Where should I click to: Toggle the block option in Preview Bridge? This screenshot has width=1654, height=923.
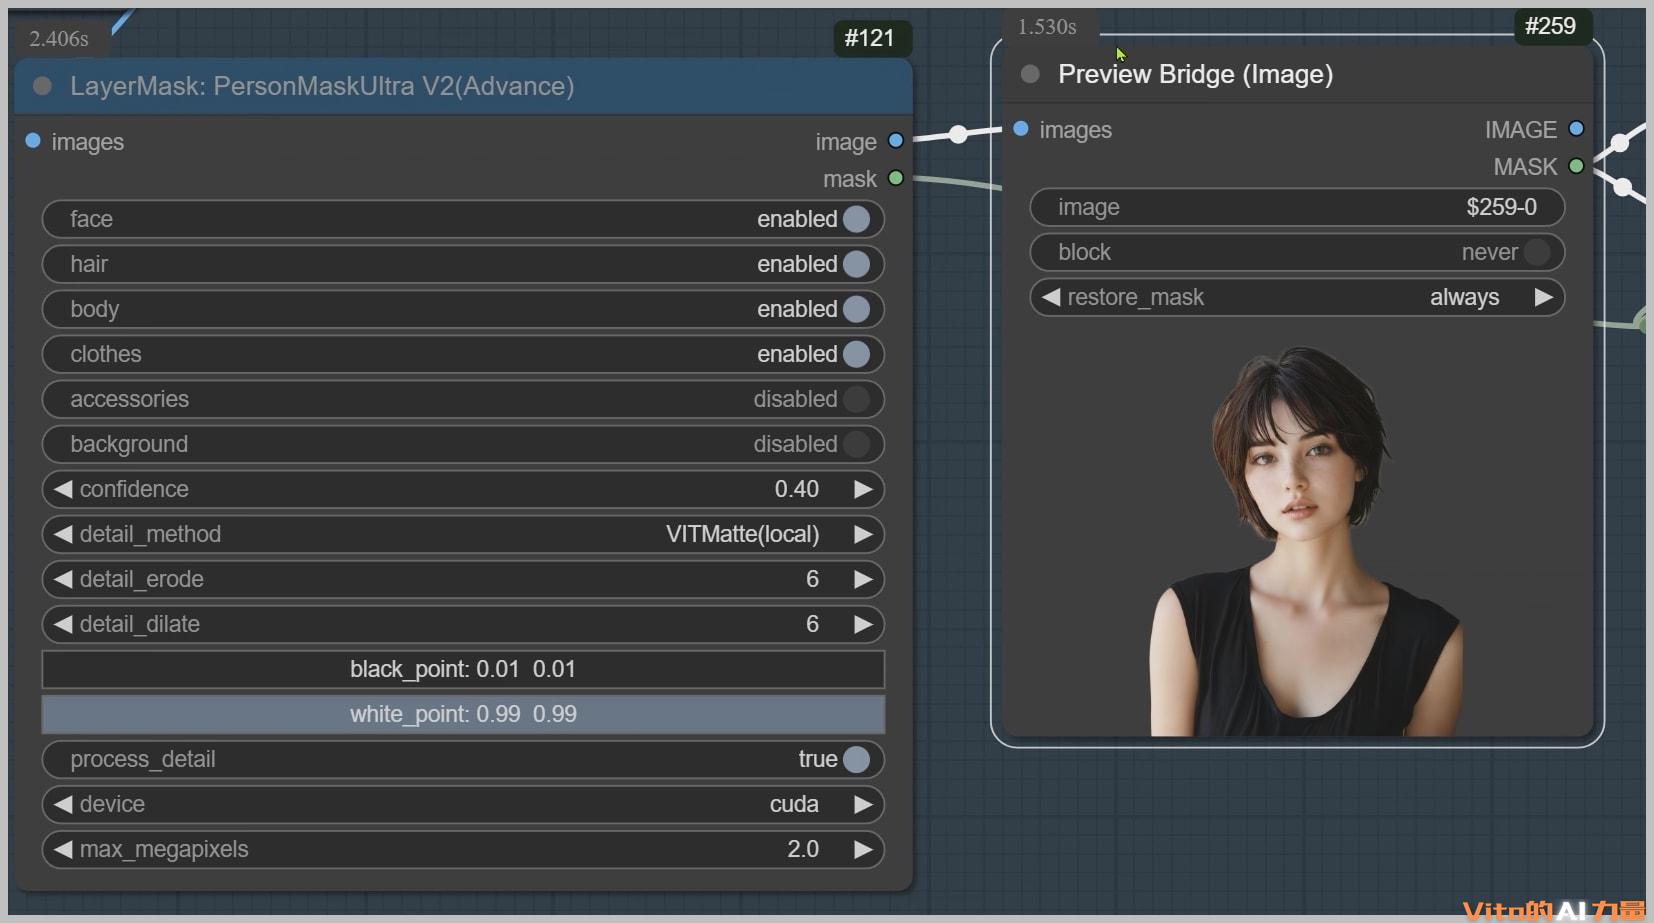click(x=1537, y=252)
